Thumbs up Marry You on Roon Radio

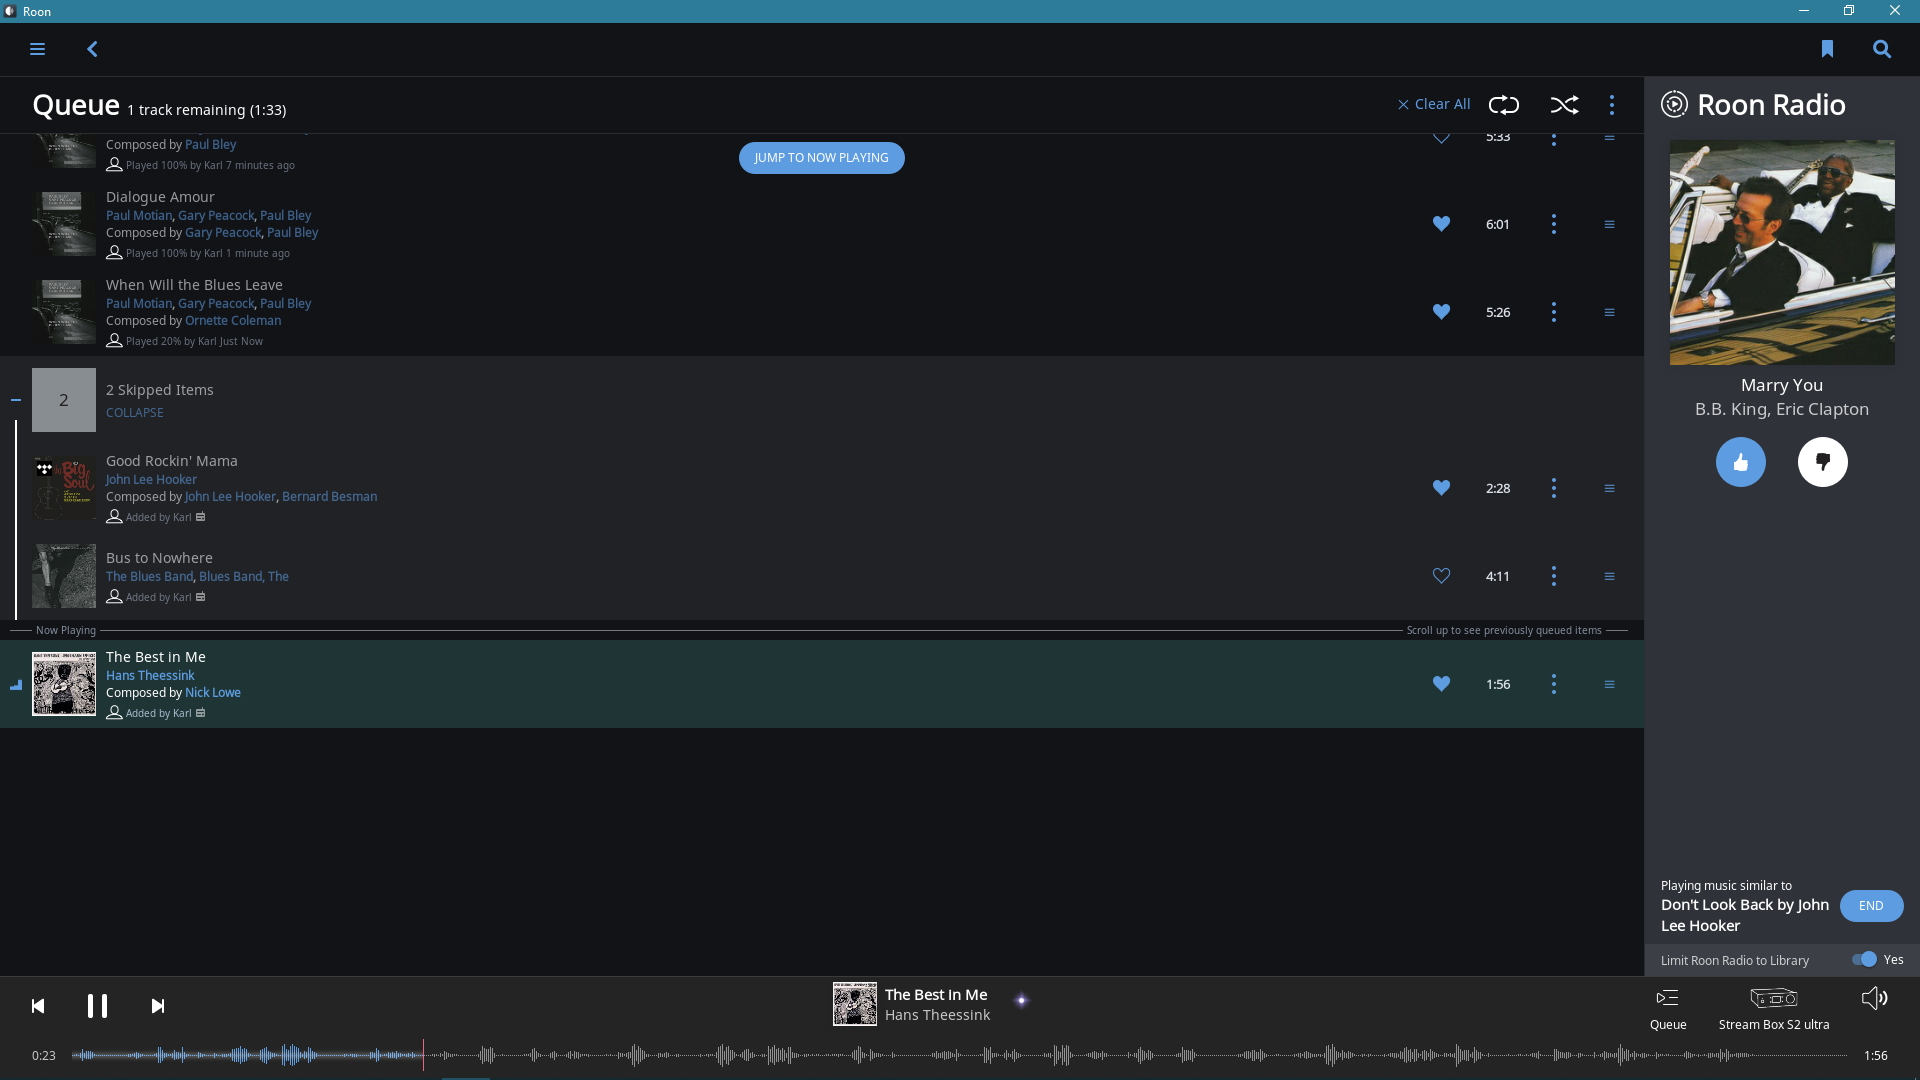pyautogui.click(x=1741, y=462)
